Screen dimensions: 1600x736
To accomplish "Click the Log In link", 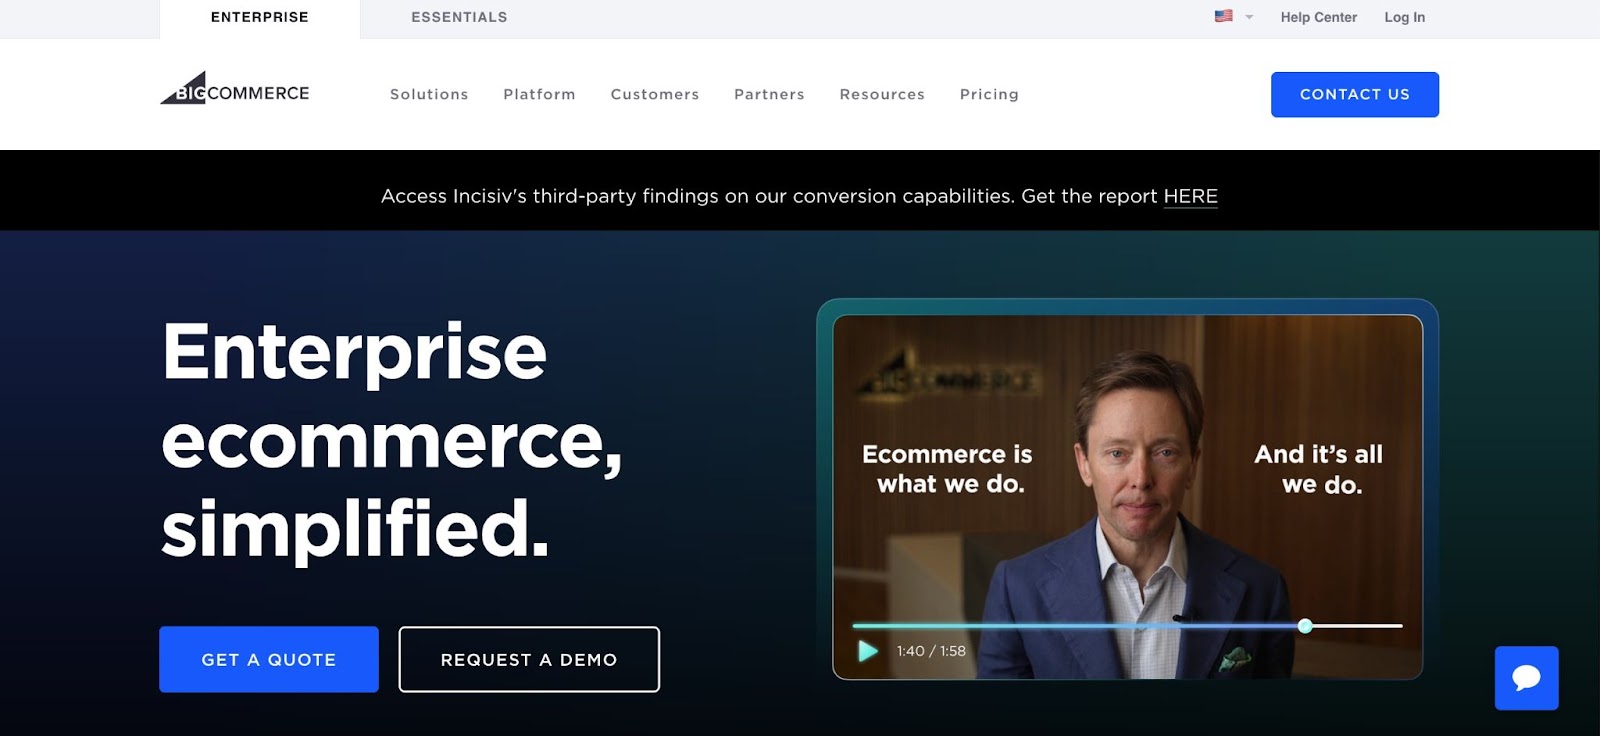I will pyautogui.click(x=1404, y=17).
